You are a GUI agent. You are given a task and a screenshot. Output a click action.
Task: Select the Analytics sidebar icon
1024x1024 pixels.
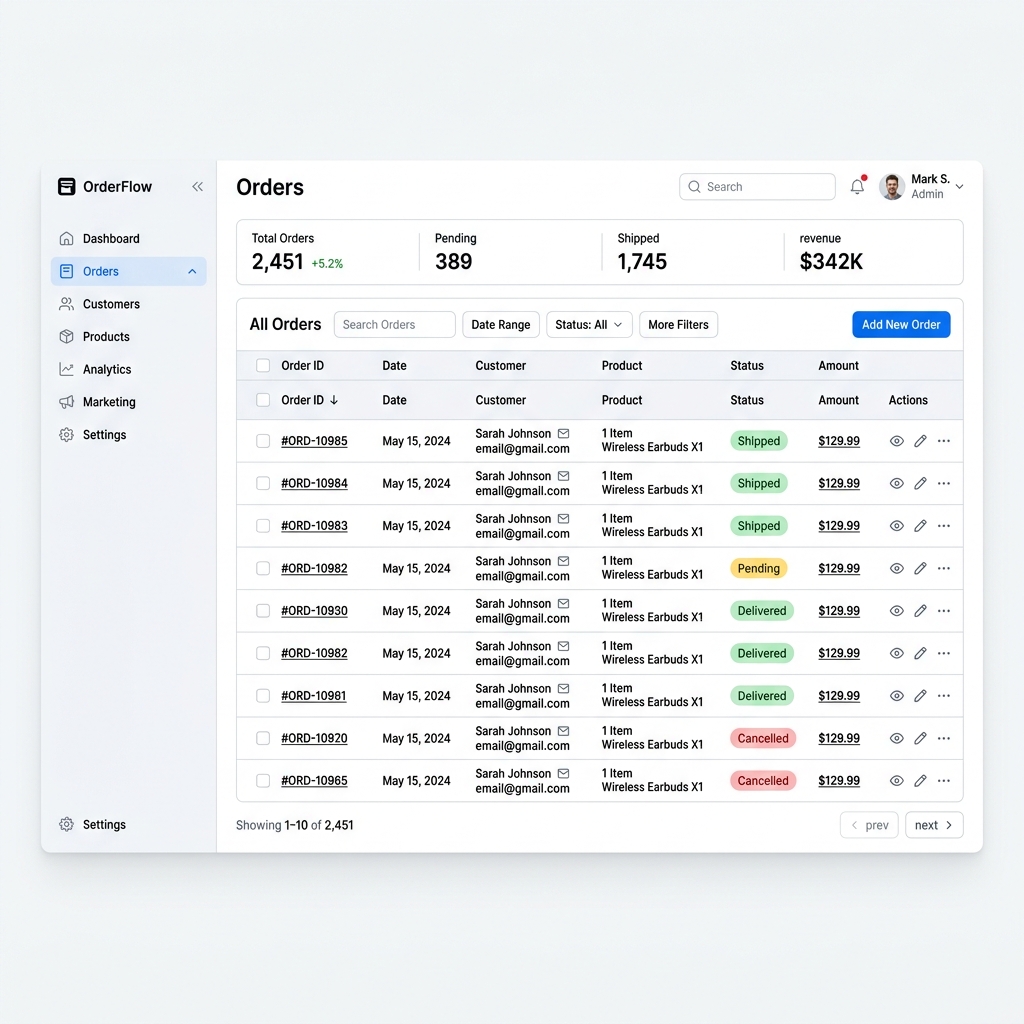(x=68, y=369)
